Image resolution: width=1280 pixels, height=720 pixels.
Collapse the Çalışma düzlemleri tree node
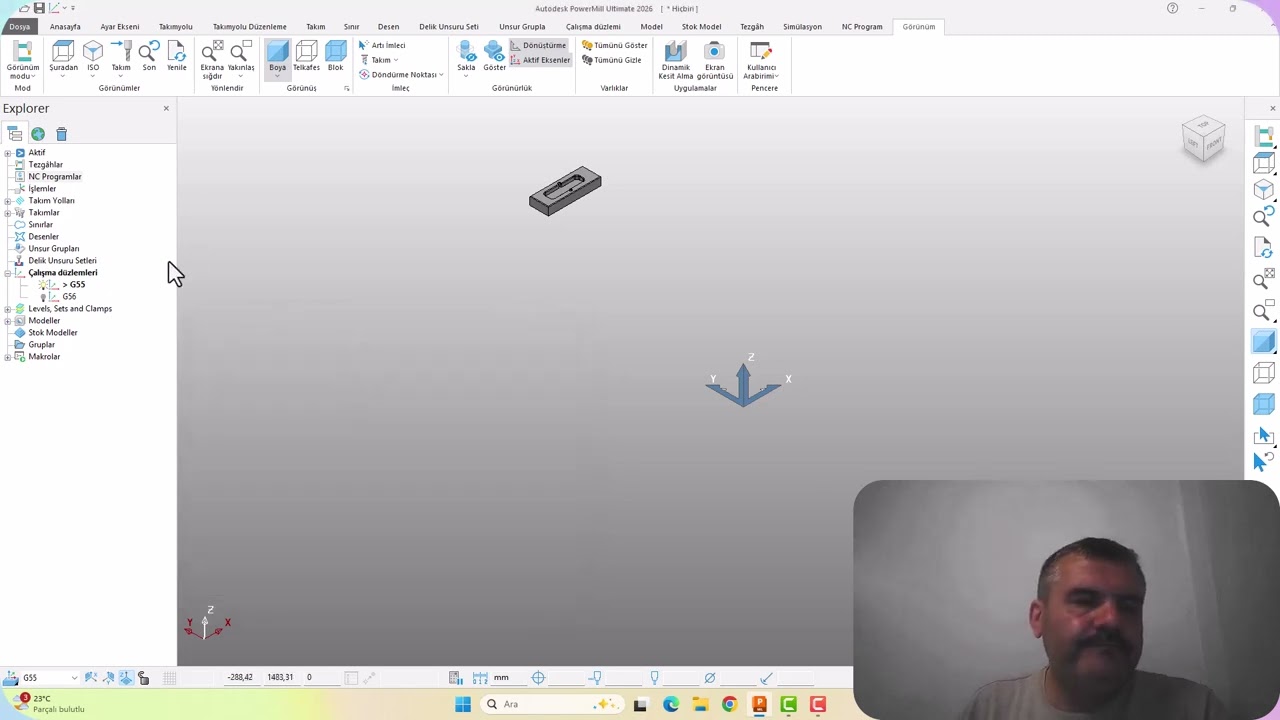(8, 273)
